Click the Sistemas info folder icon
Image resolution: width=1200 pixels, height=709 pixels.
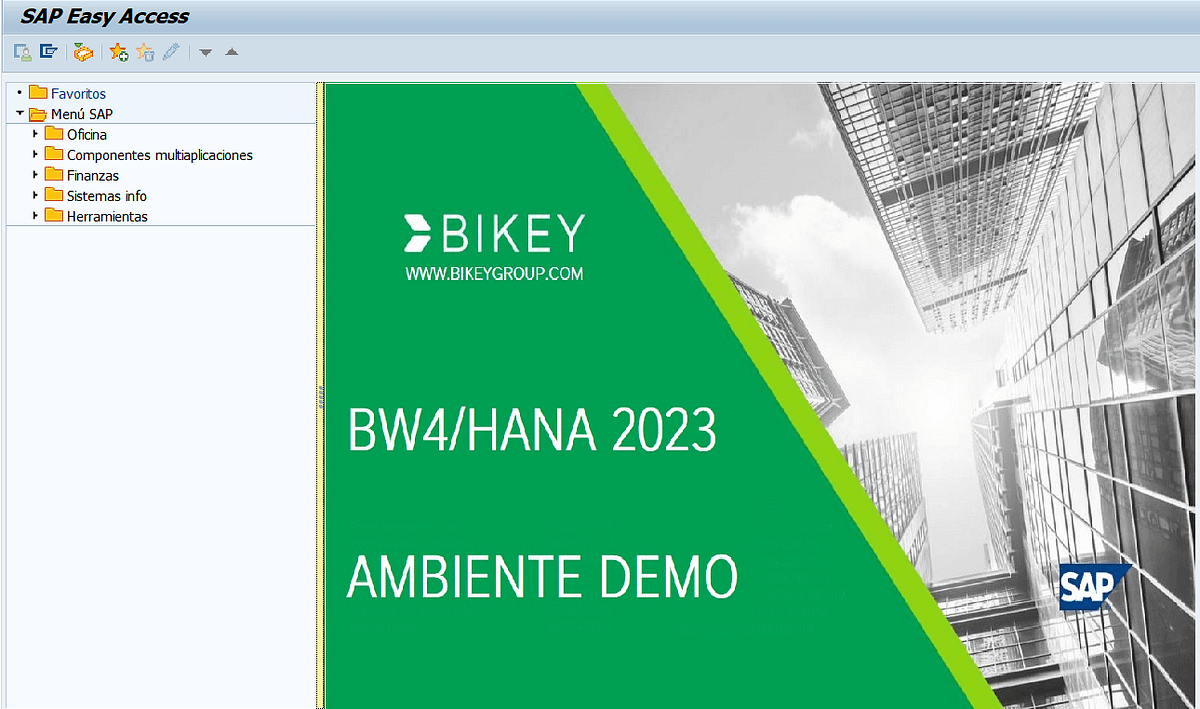coord(54,196)
